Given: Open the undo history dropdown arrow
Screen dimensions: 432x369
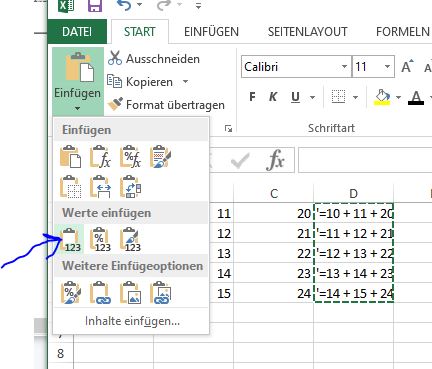Looking at the screenshot, I should (x=139, y=5).
